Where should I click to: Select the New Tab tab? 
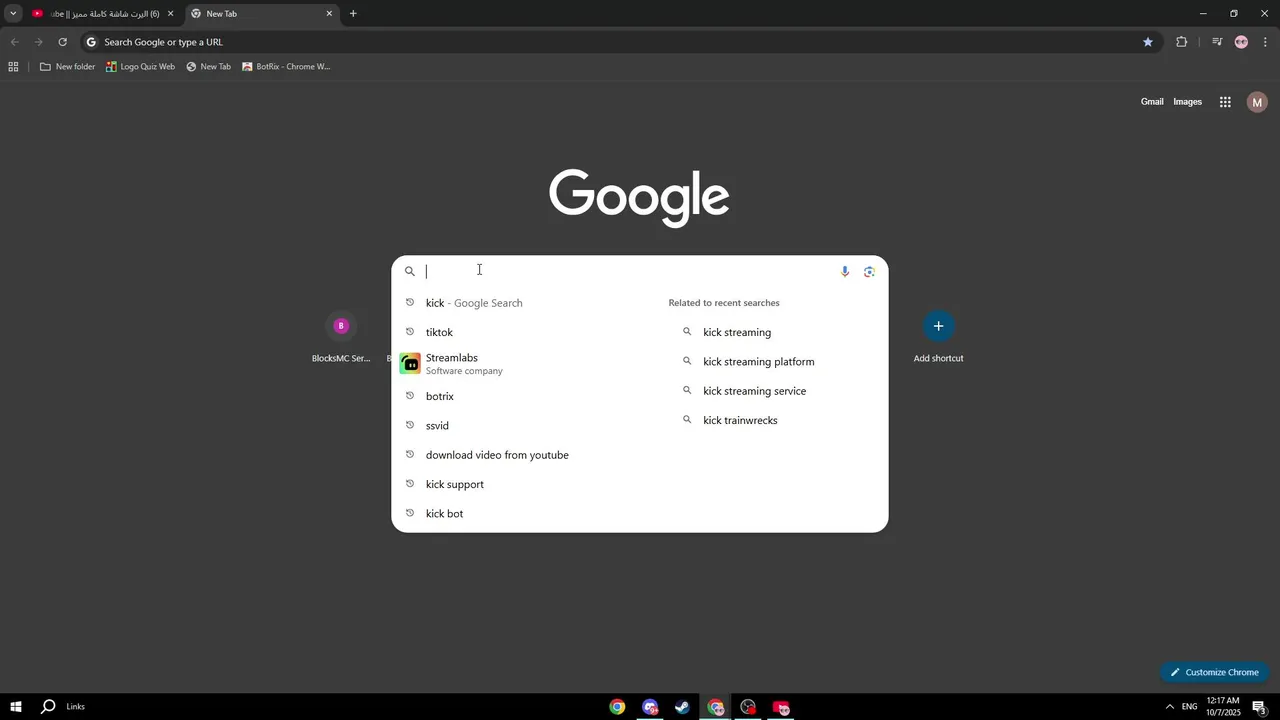pos(262,14)
